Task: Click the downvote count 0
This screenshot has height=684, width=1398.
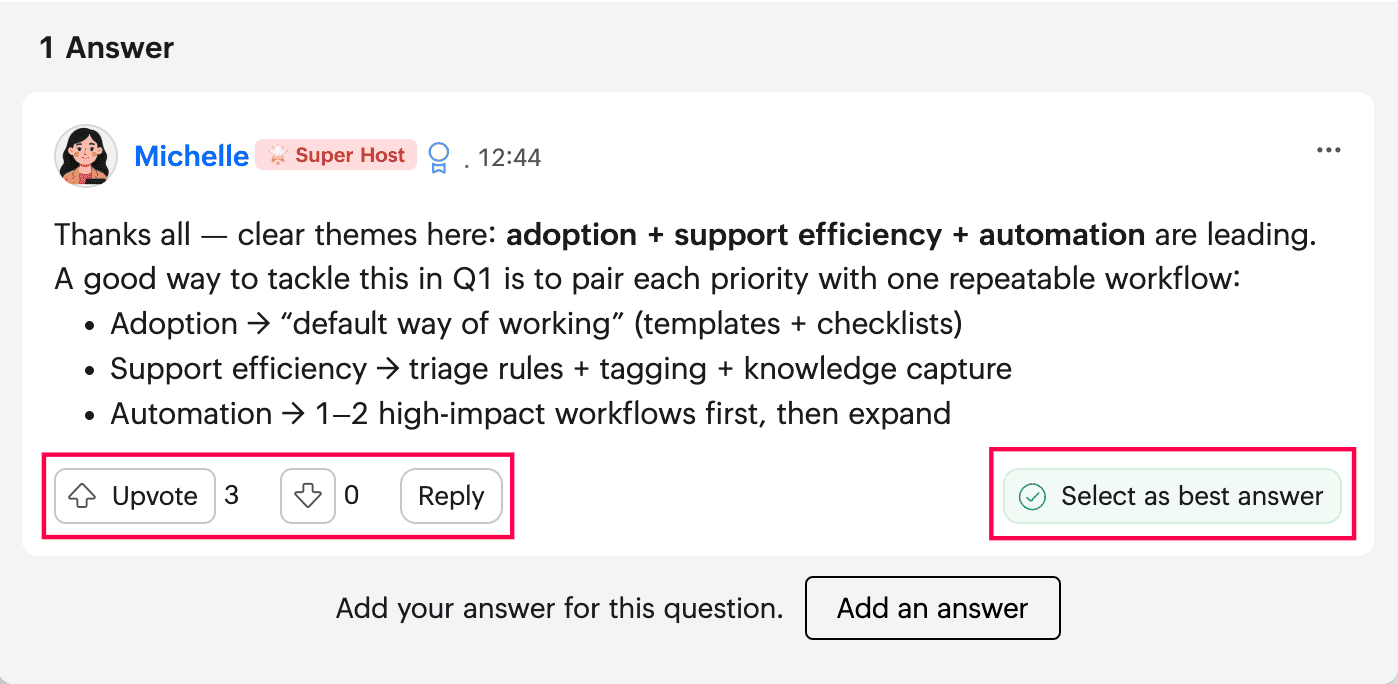Action: [x=351, y=496]
